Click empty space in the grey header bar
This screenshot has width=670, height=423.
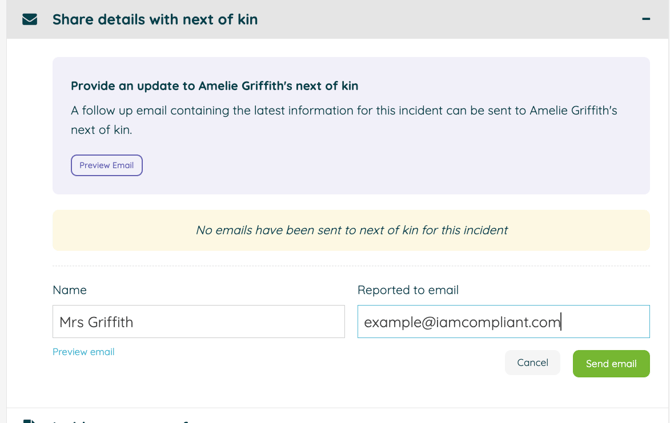[x=450, y=19]
